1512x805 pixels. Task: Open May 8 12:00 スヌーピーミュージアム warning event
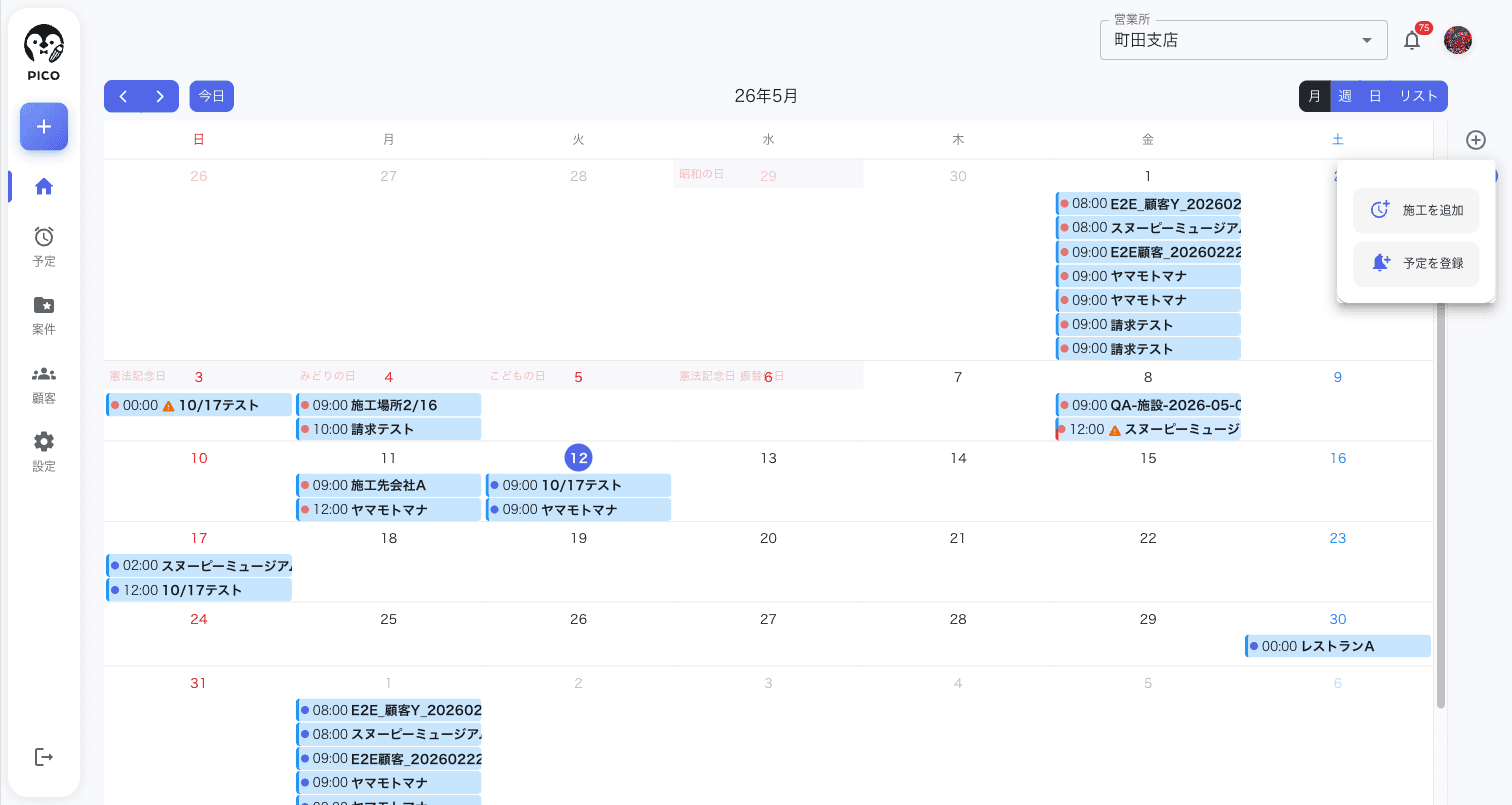1149,429
